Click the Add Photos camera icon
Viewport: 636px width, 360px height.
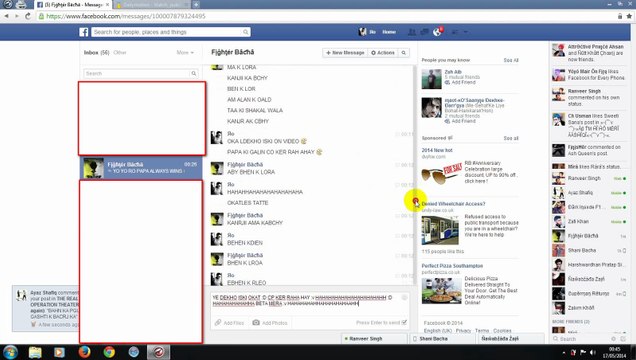pyautogui.click(x=256, y=323)
